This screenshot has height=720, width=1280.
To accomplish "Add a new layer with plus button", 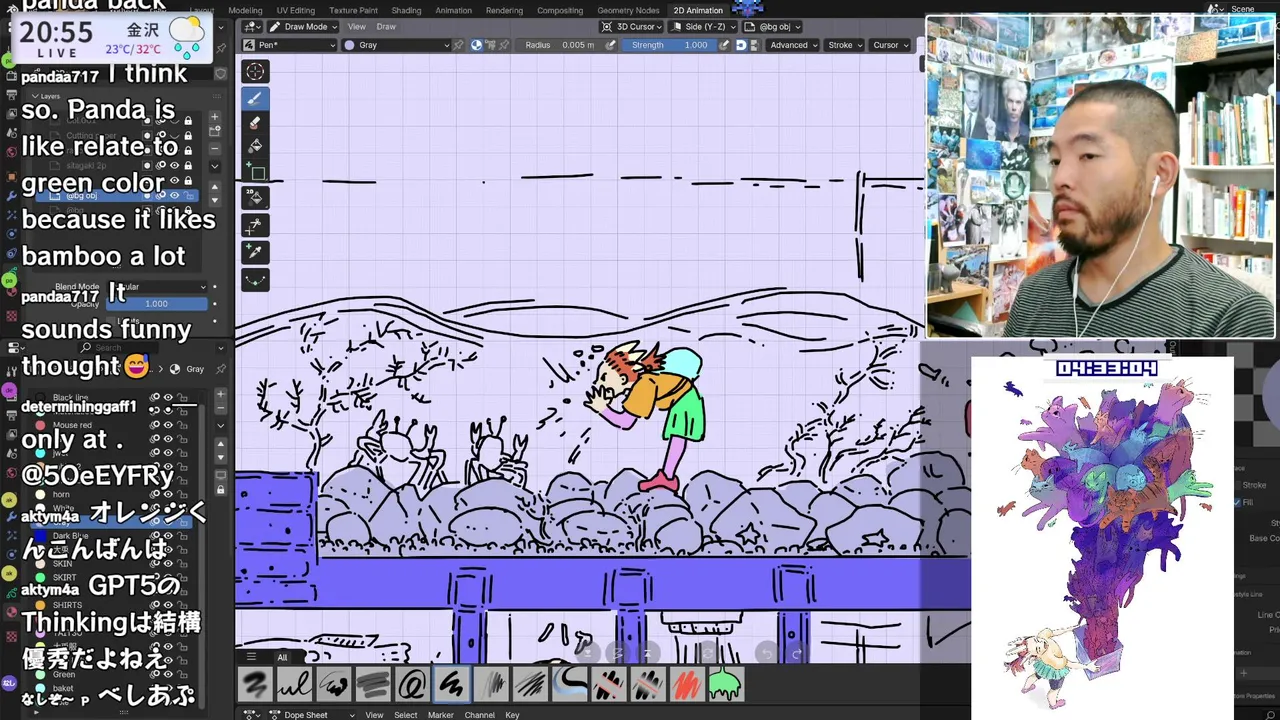I will pos(214,117).
